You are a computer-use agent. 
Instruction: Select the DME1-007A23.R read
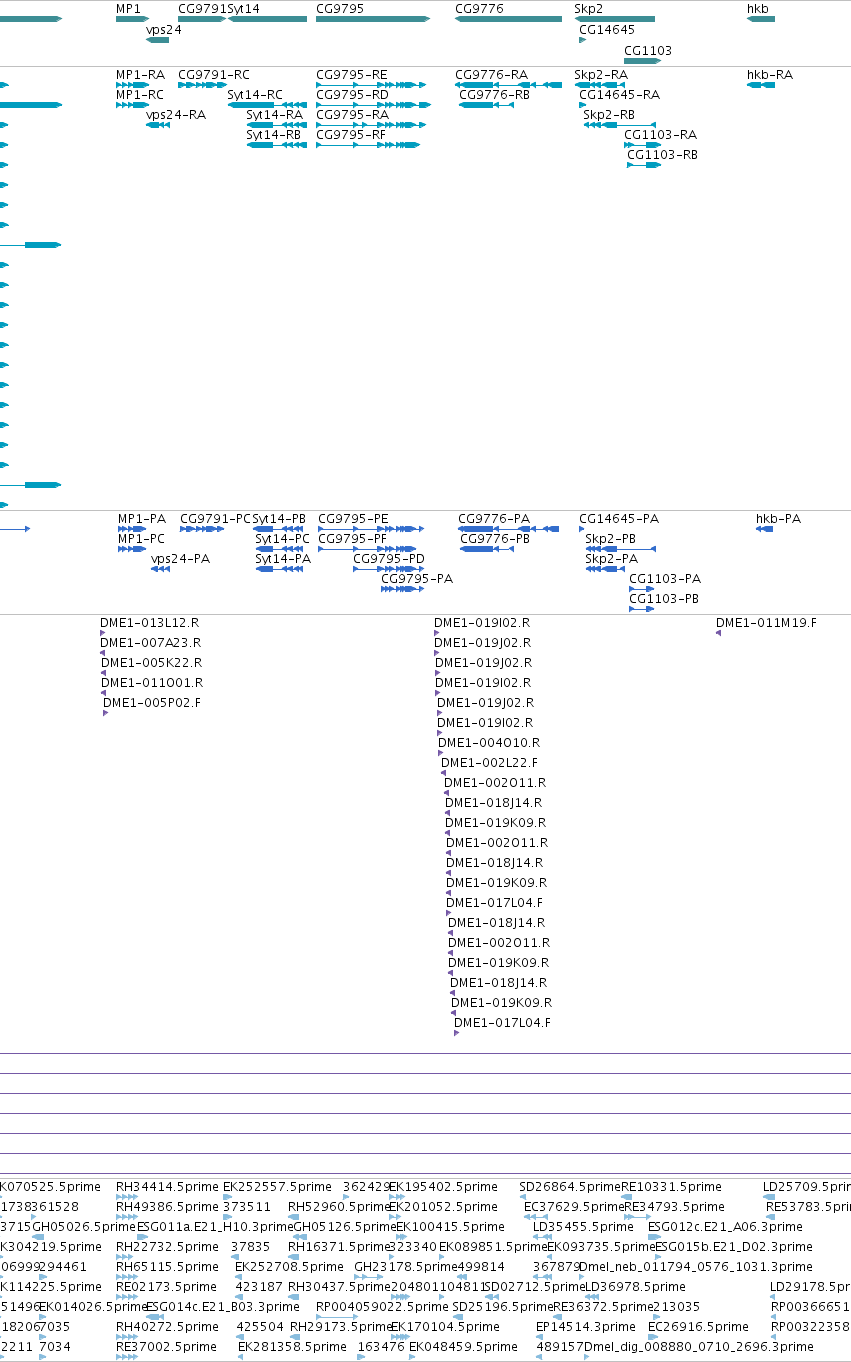click(x=151, y=643)
